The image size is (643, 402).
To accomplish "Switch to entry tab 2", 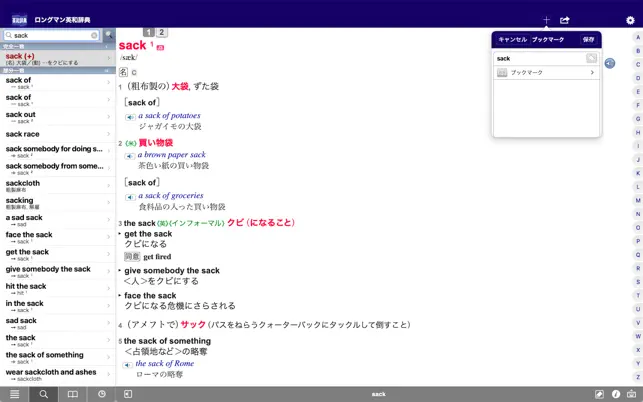I will tap(162, 32).
